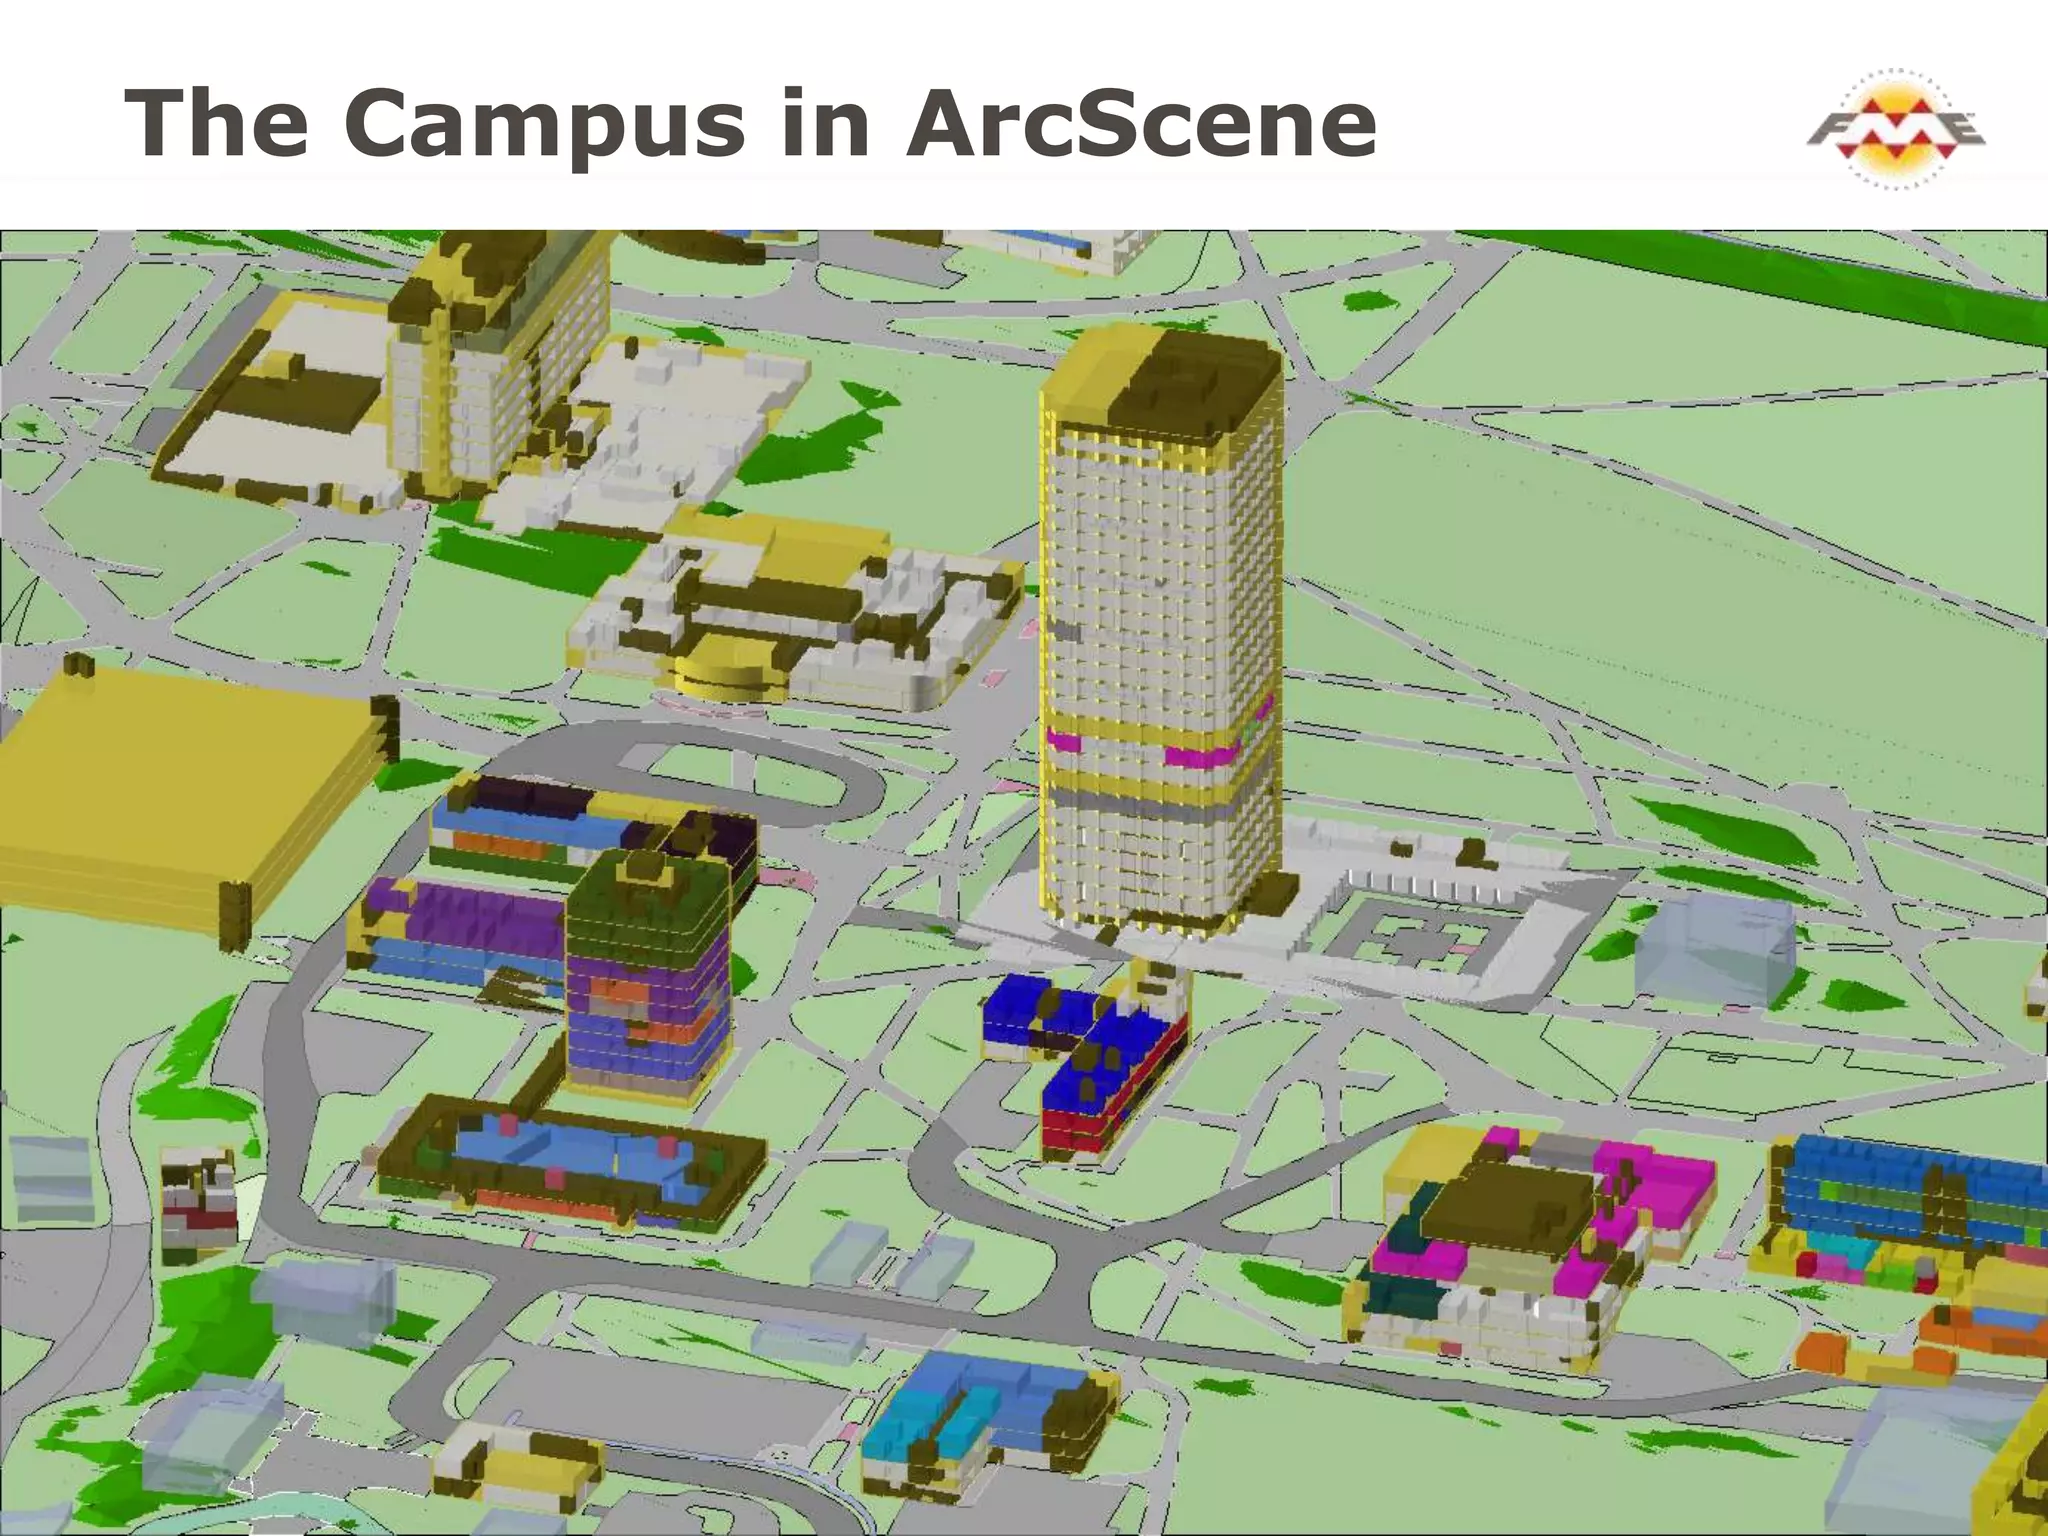Select the tall skyscraper tower in the scene
This screenshot has height=1536, width=2048.
pos(1161,630)
